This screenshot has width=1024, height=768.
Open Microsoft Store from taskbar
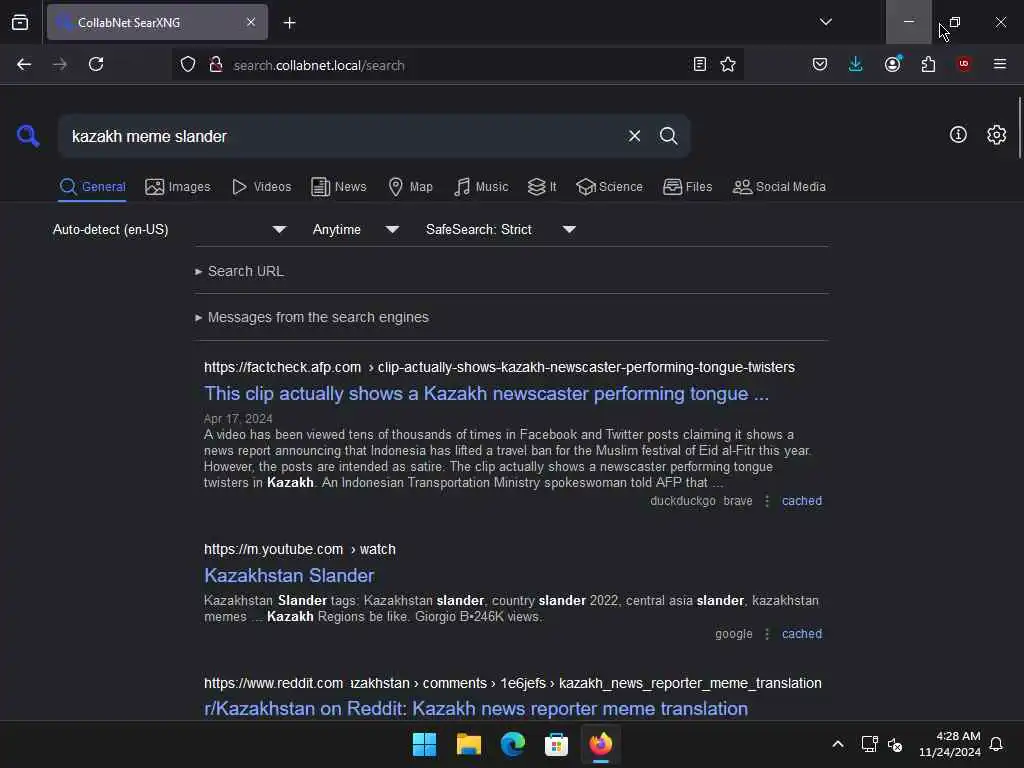(x=556, y=744)
